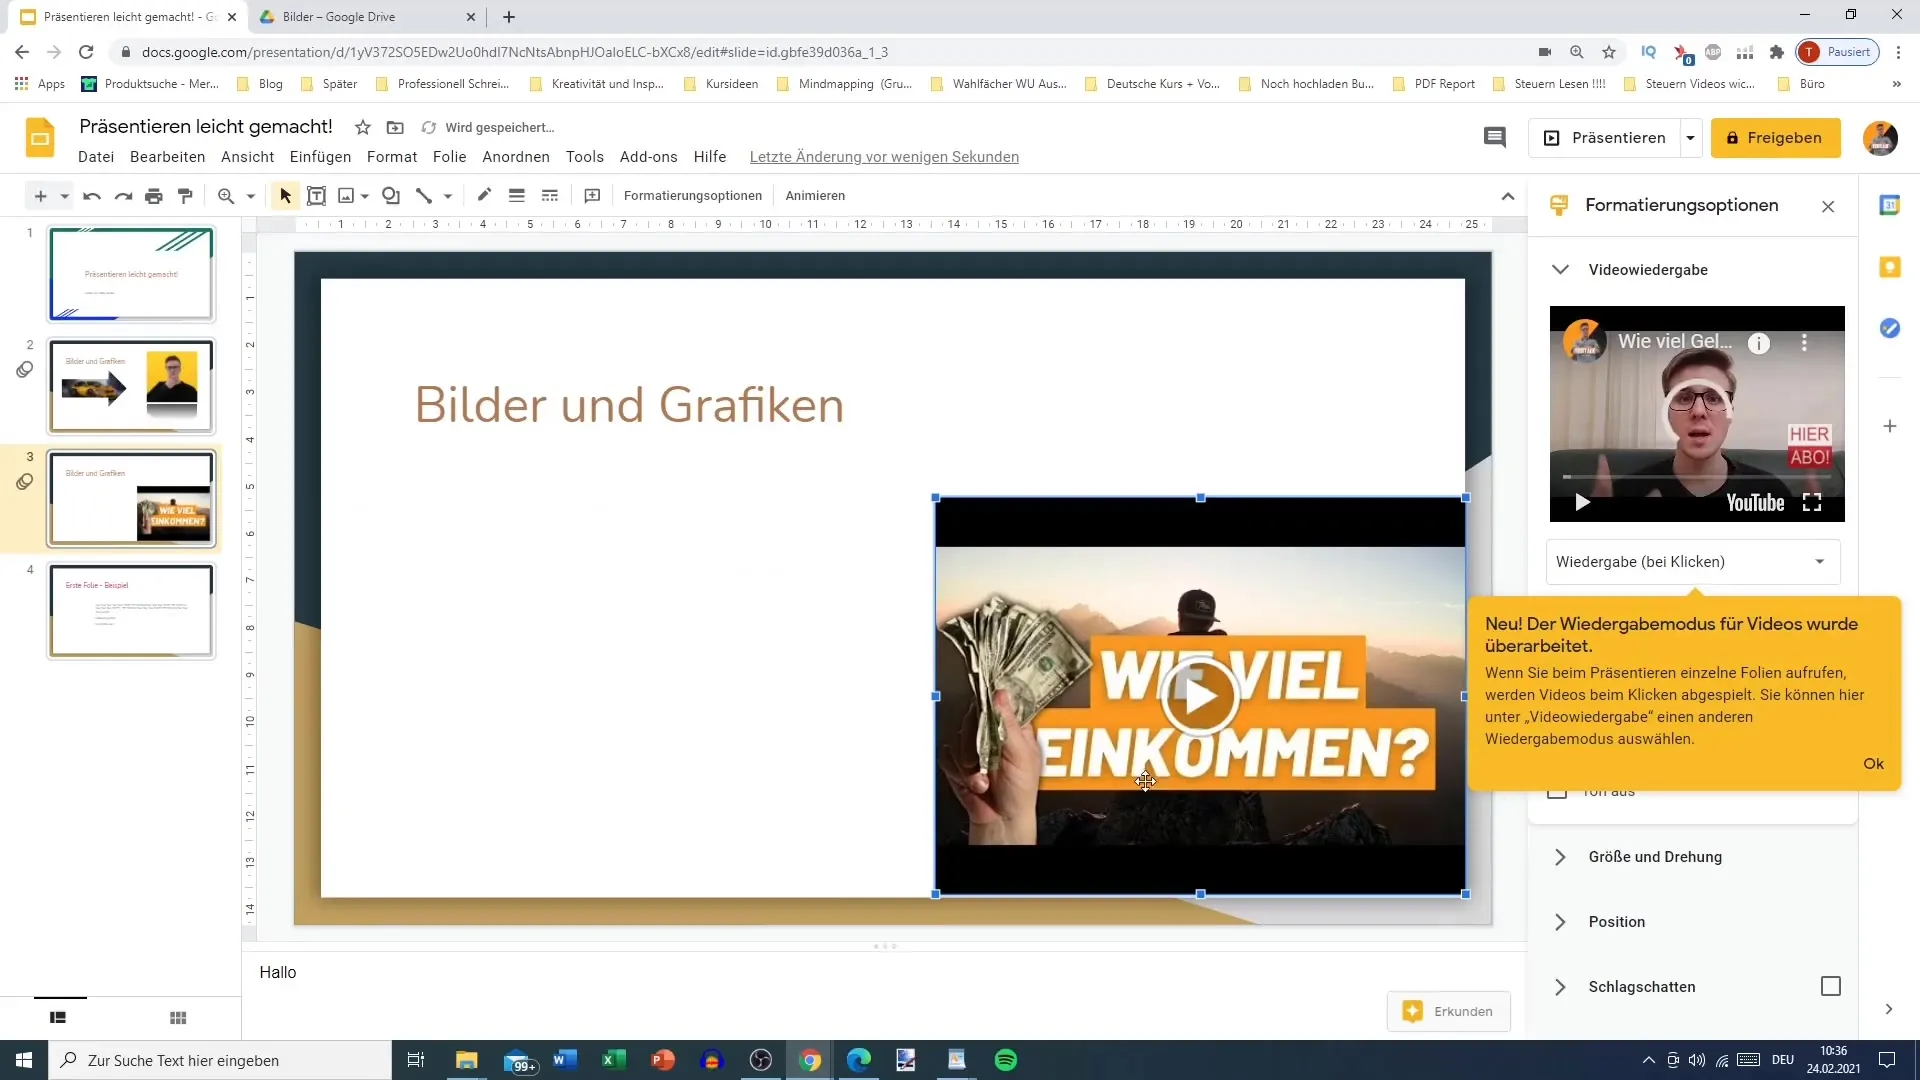This screenshot has width=1920, height=1080.
Task: Click the border weight icon
Action: (517, 196)
